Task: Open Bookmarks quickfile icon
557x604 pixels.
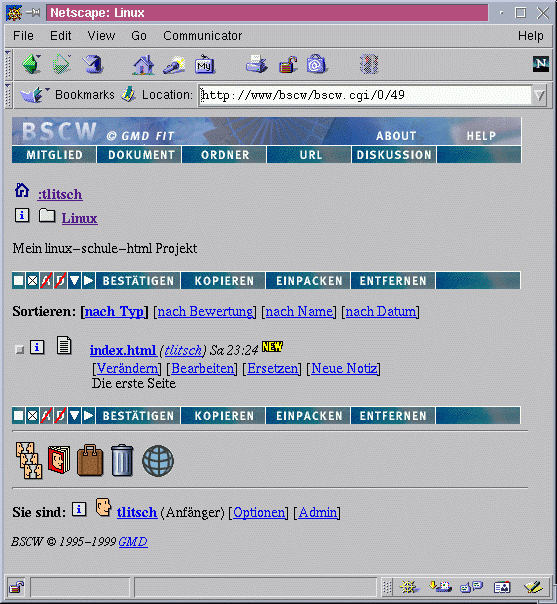Action: (x=34, y=94)
